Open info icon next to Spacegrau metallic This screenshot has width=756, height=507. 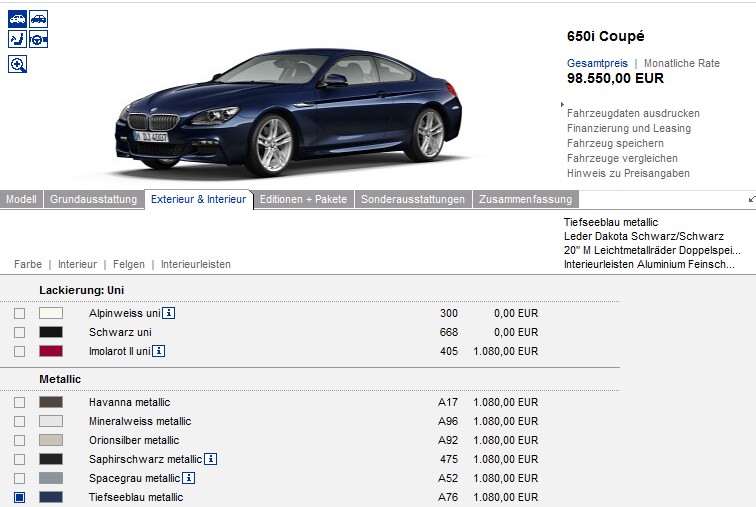[189, 478]
